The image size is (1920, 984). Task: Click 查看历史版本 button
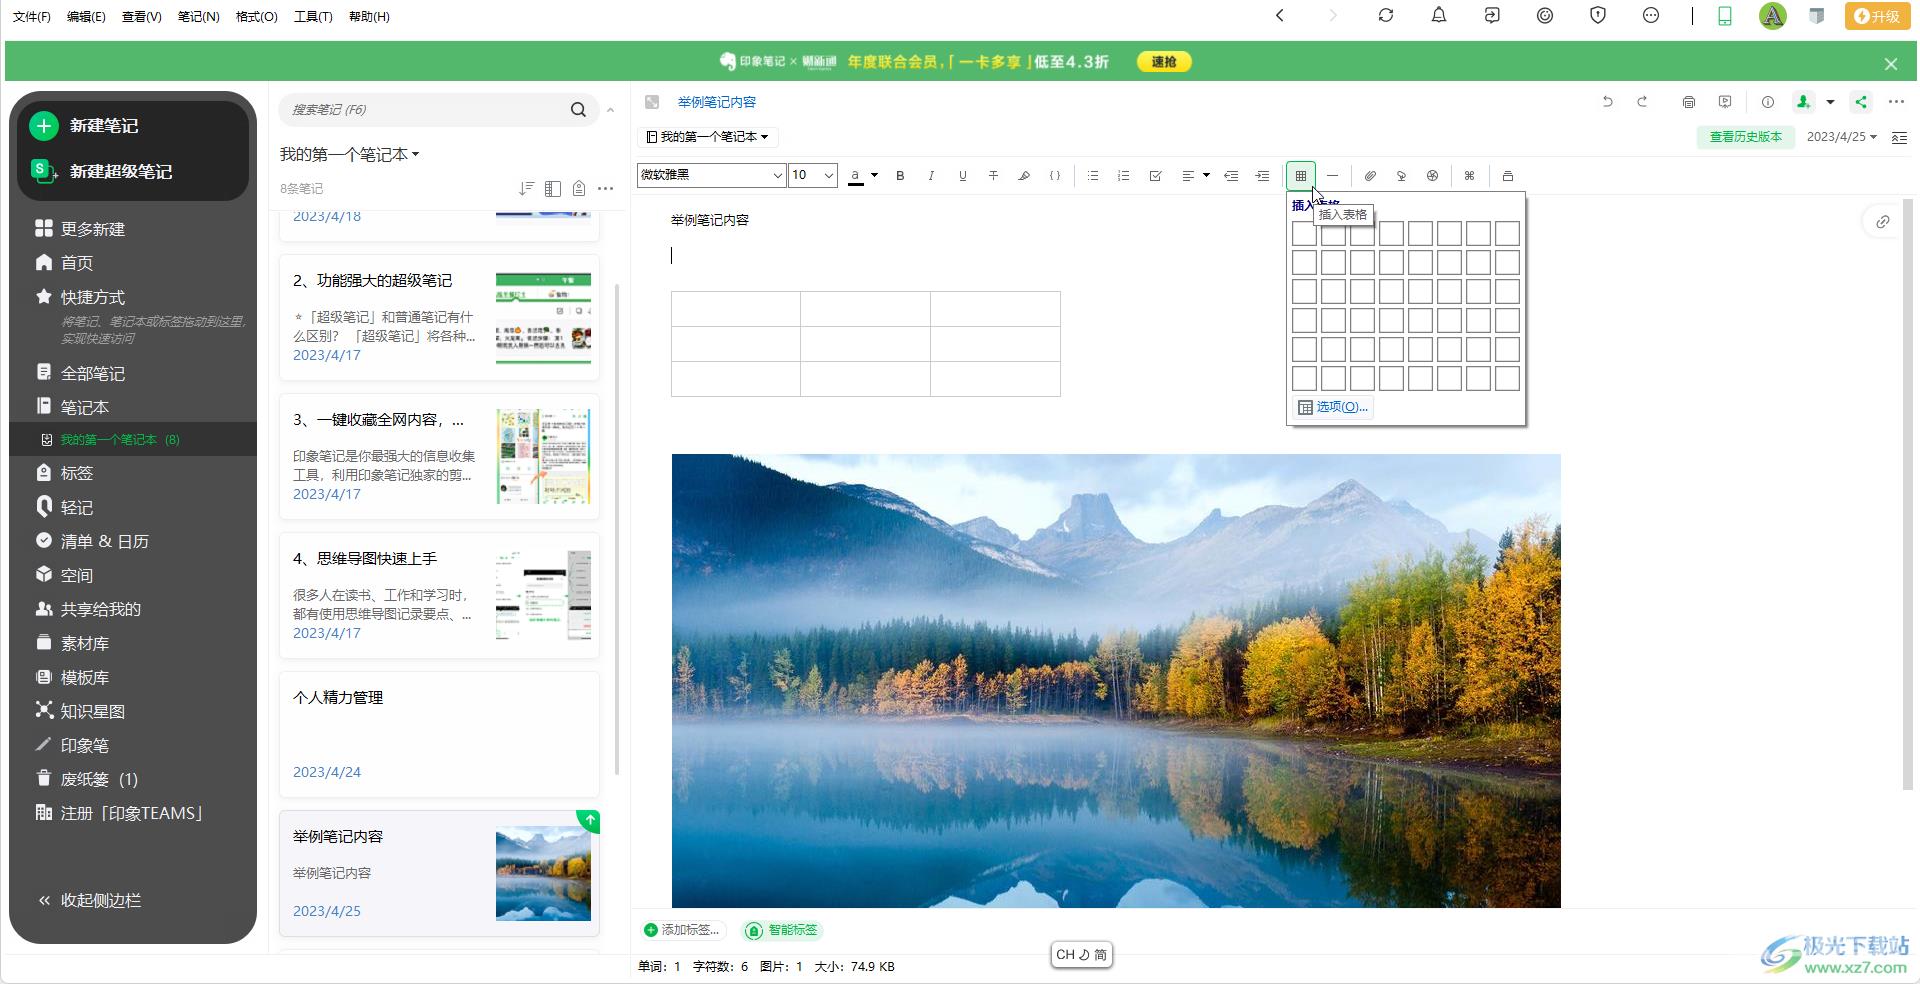pyautogui.click(x=1745, y=137)
